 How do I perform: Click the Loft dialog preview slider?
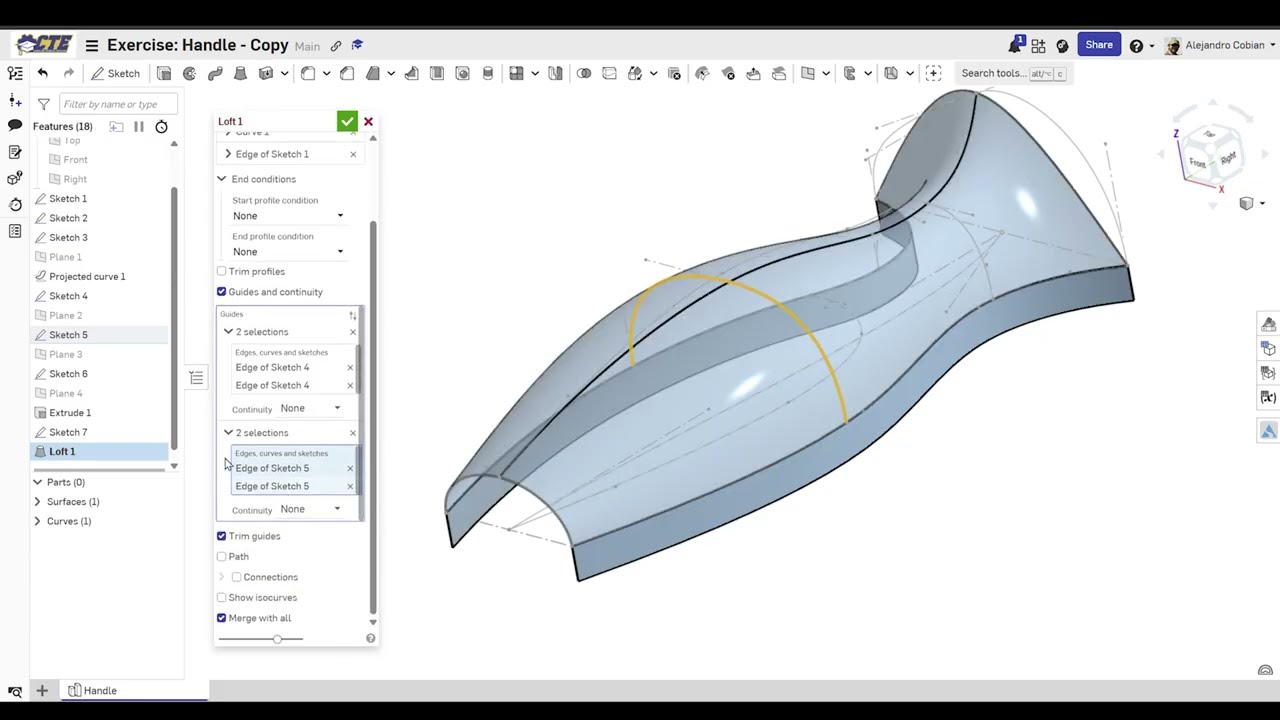(x=277, y=638)
